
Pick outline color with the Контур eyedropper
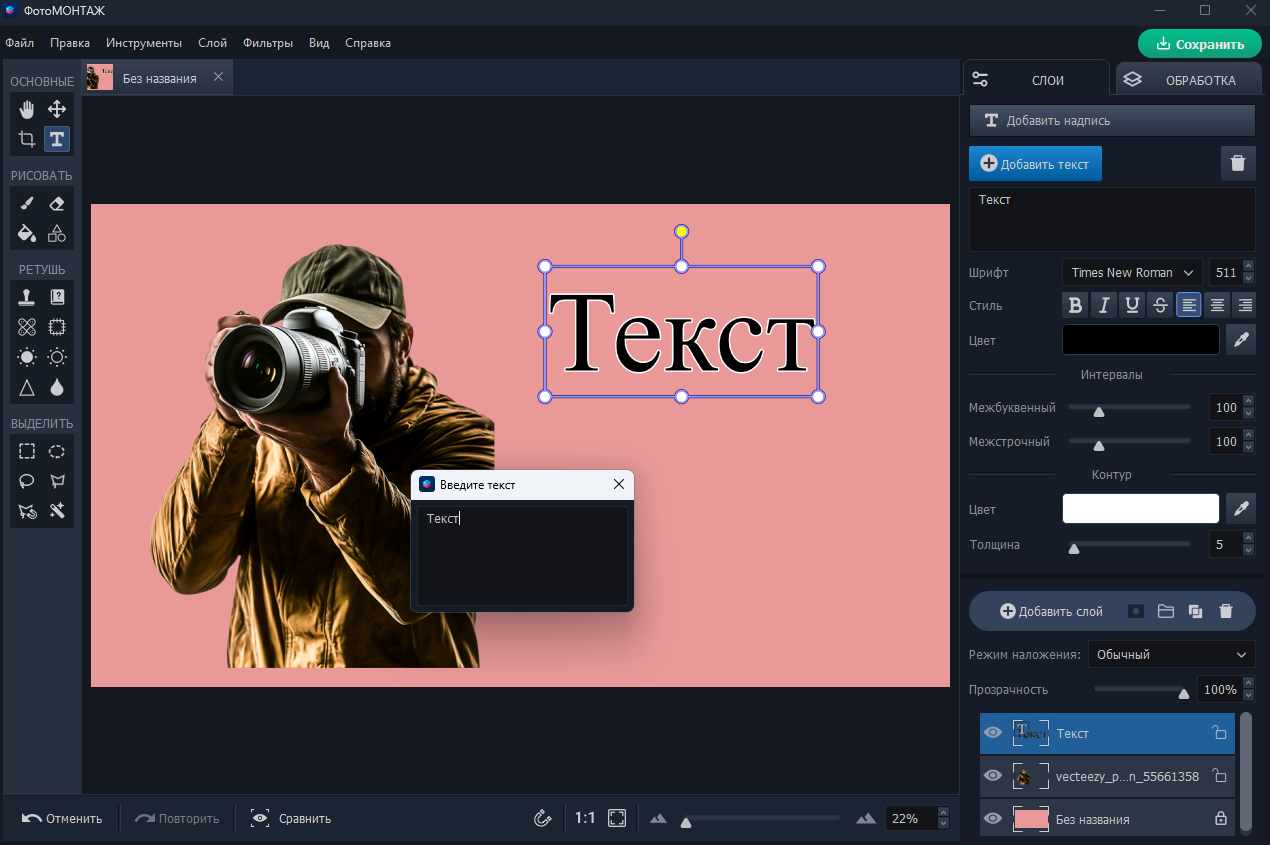click(x=1241, y=509)
